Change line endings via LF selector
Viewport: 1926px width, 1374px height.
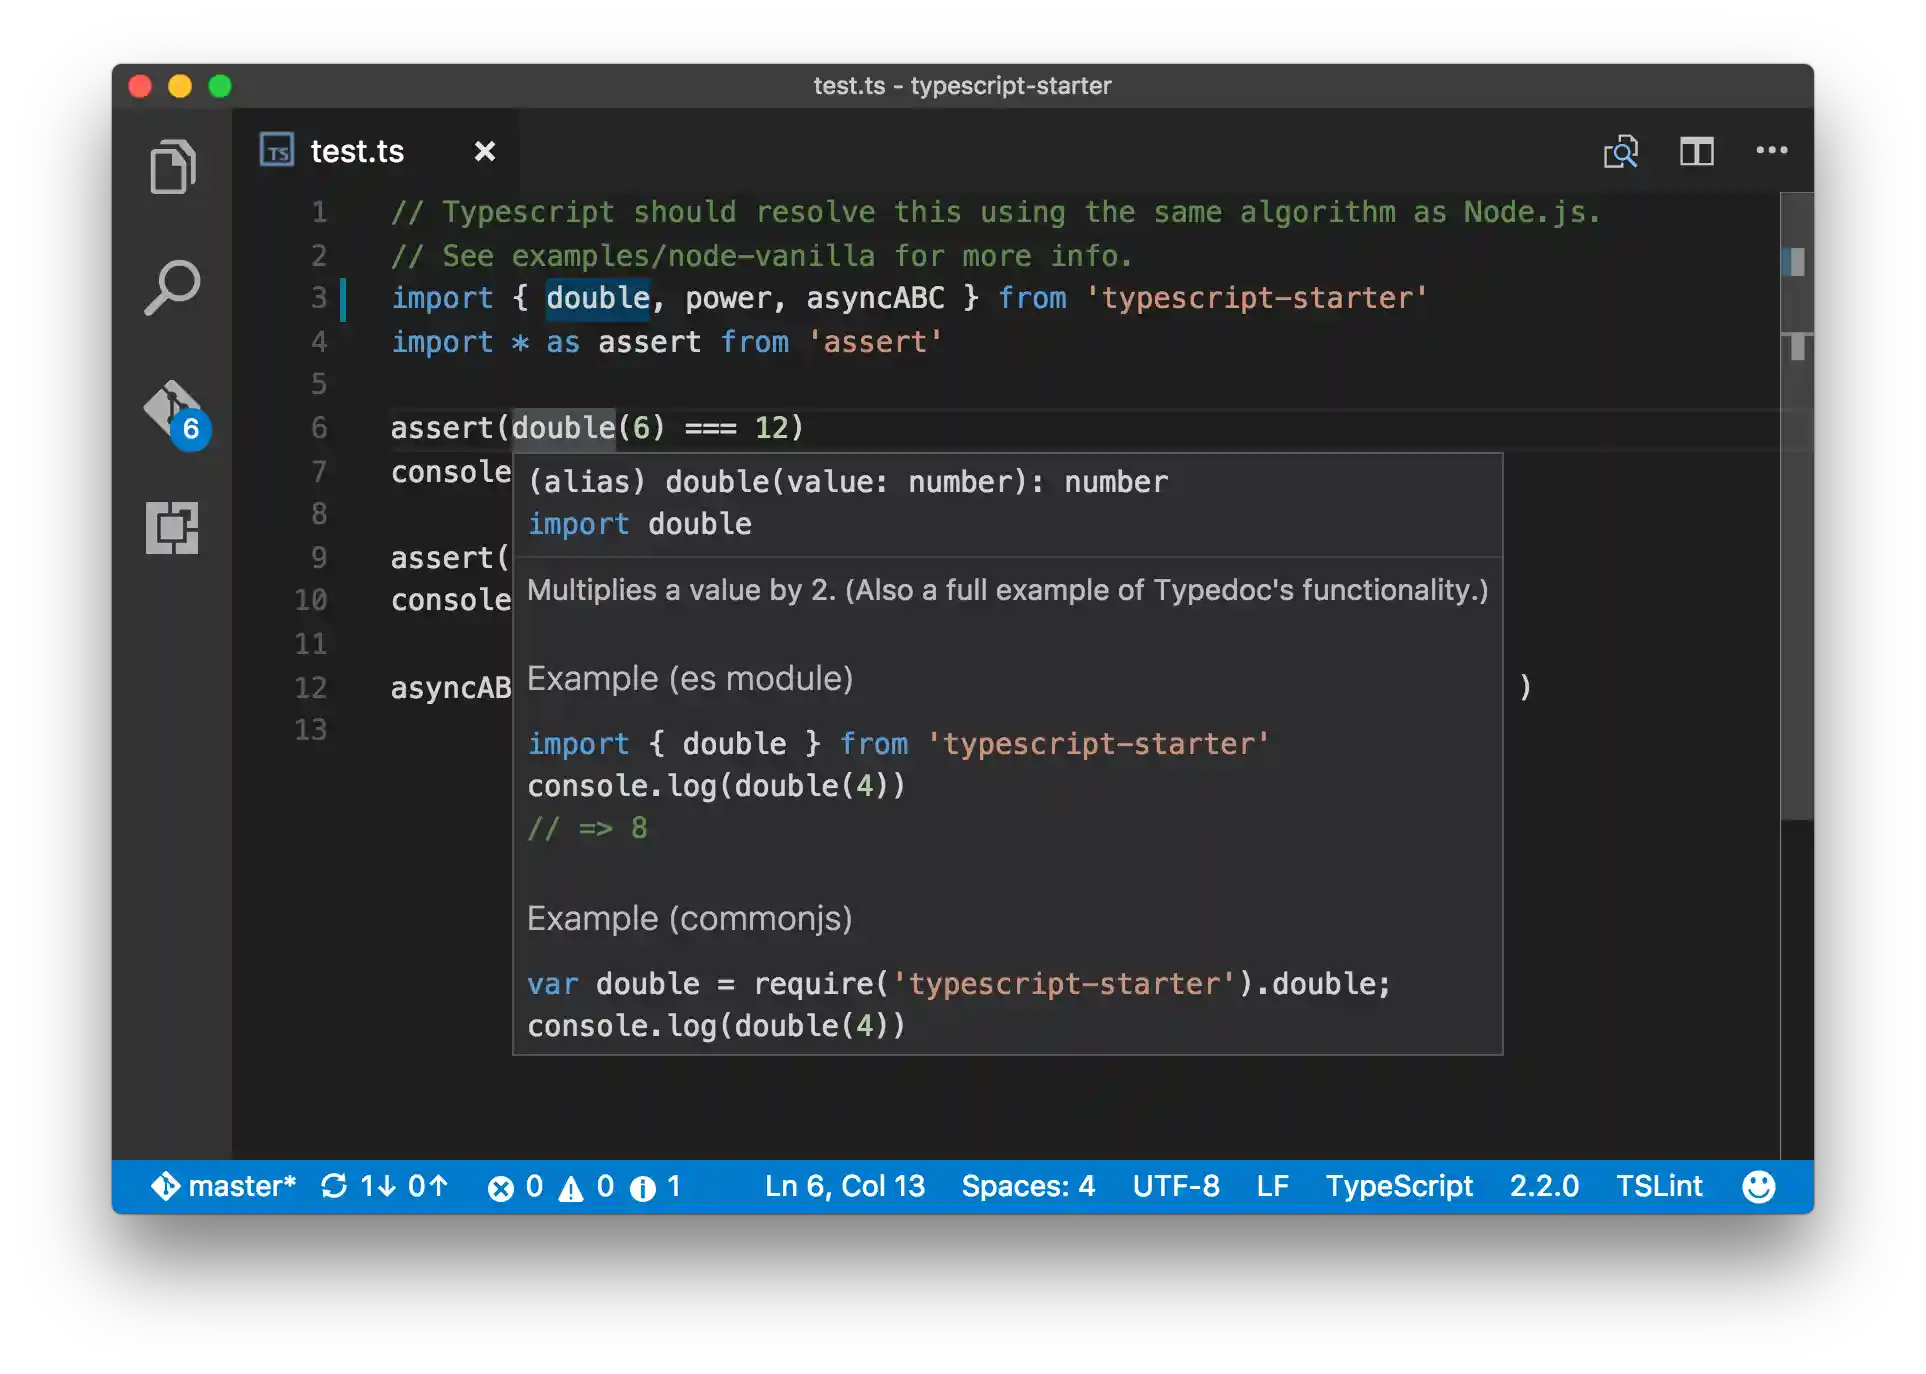tap(1273, 1186)
